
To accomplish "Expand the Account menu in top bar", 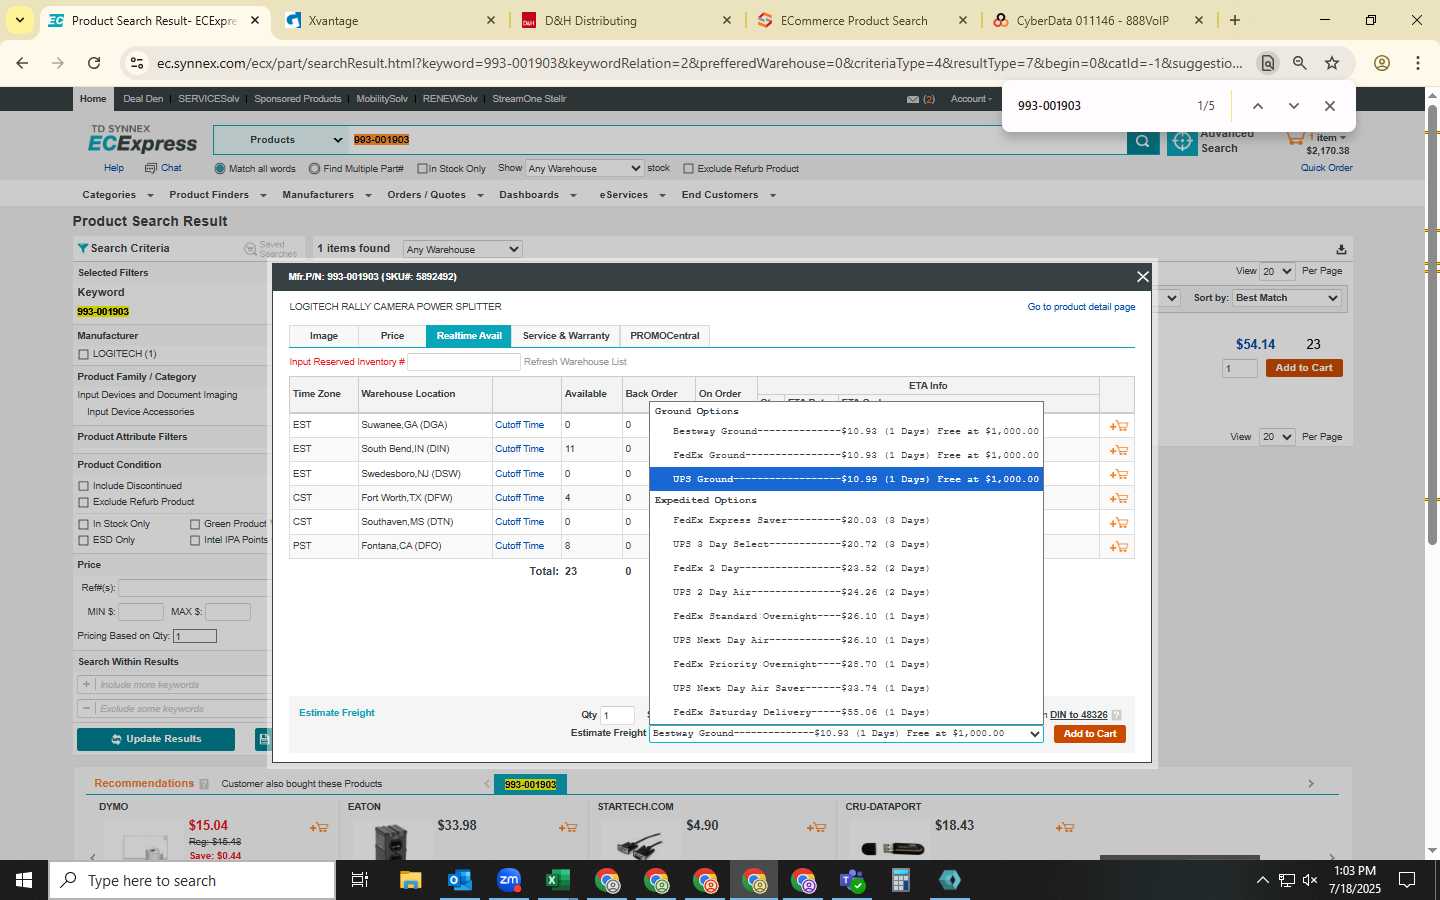I will coord(971,99).
